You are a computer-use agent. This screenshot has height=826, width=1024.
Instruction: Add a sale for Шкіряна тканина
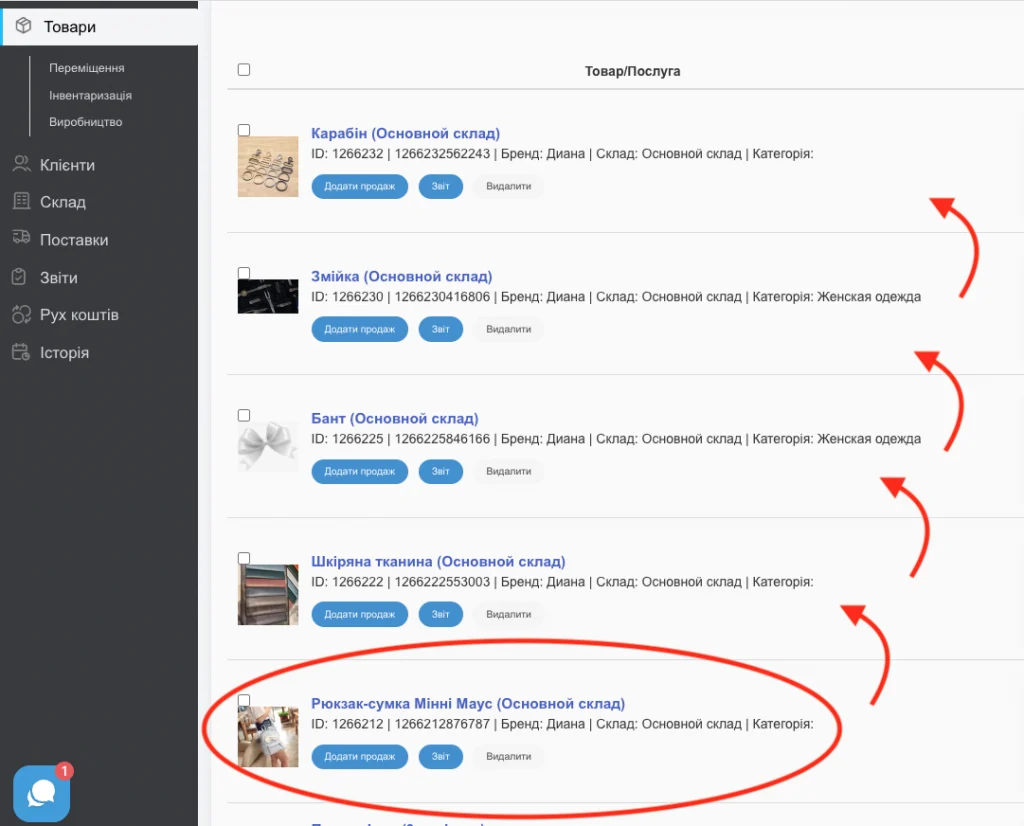[x=360, y=614]
